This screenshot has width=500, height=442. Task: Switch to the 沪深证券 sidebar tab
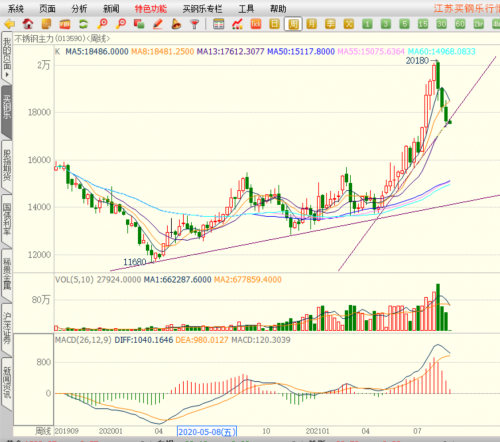coord(7,328)
